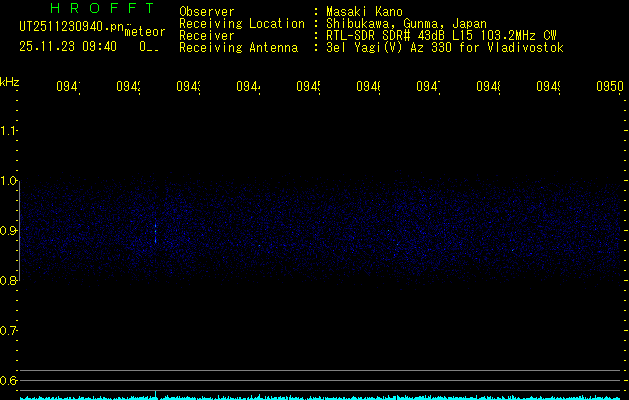629x400 pixels.
Task: Select the RTL-SDR SDR# 43dB receiver text
Action: click(441, 36)
